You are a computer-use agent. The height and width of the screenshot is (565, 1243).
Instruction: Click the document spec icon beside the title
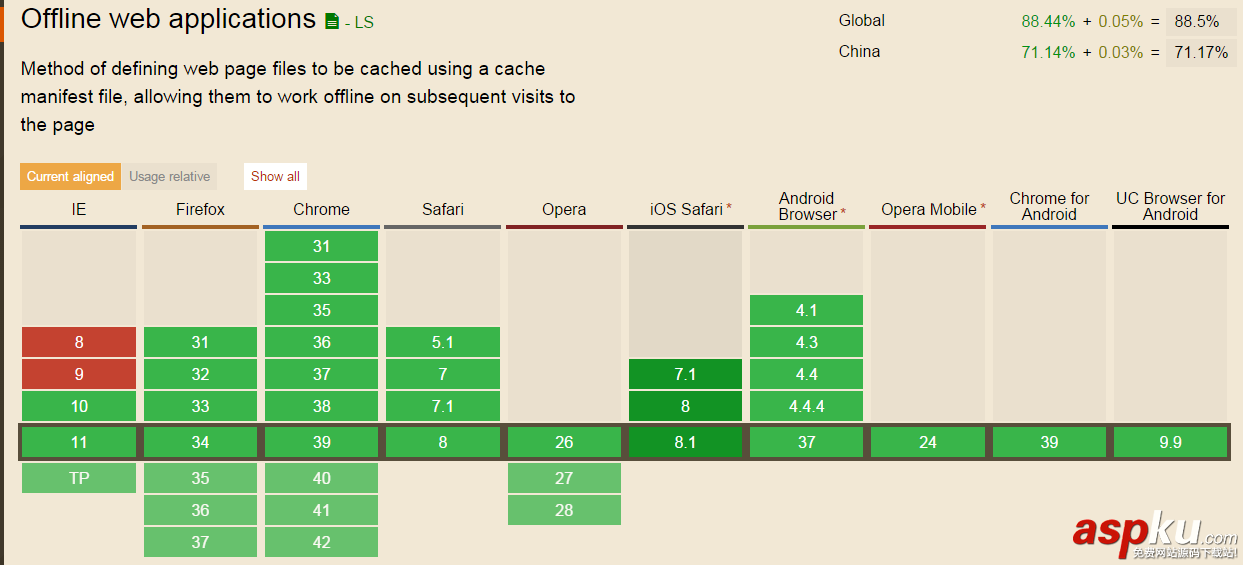tap(332, 21)
